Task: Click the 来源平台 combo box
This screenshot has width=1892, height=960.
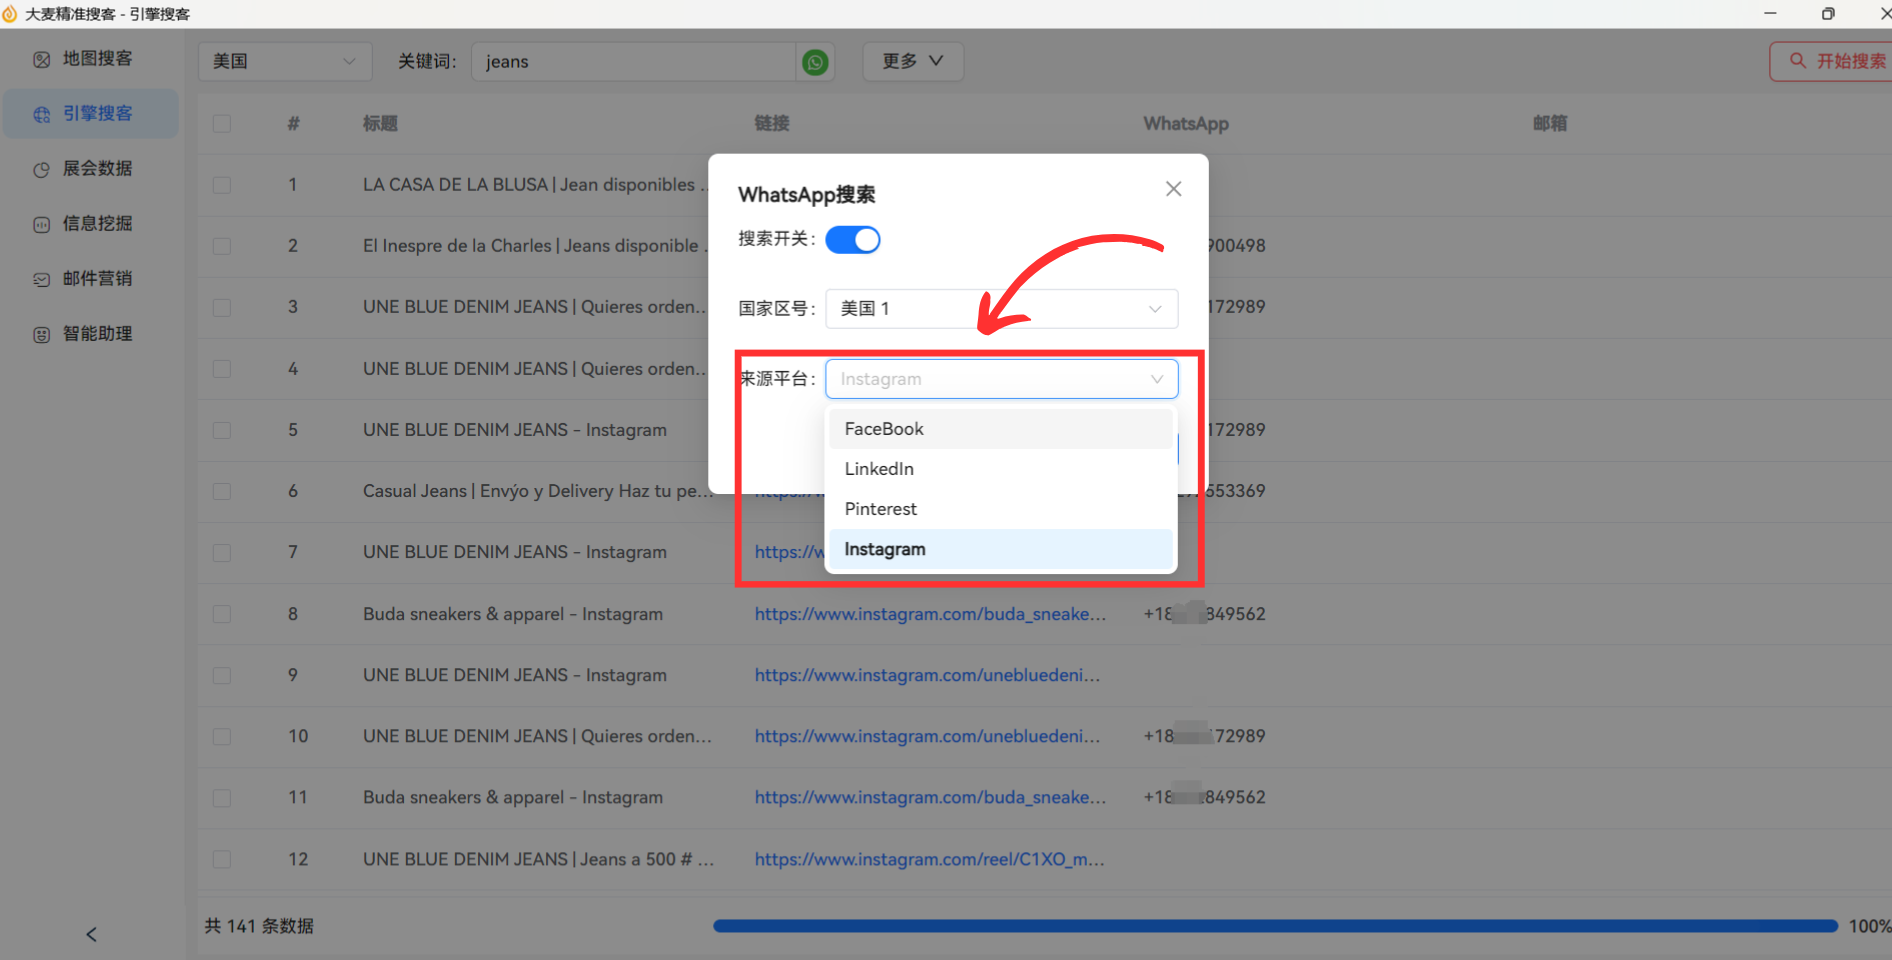Action: (x=1001, y=379)
